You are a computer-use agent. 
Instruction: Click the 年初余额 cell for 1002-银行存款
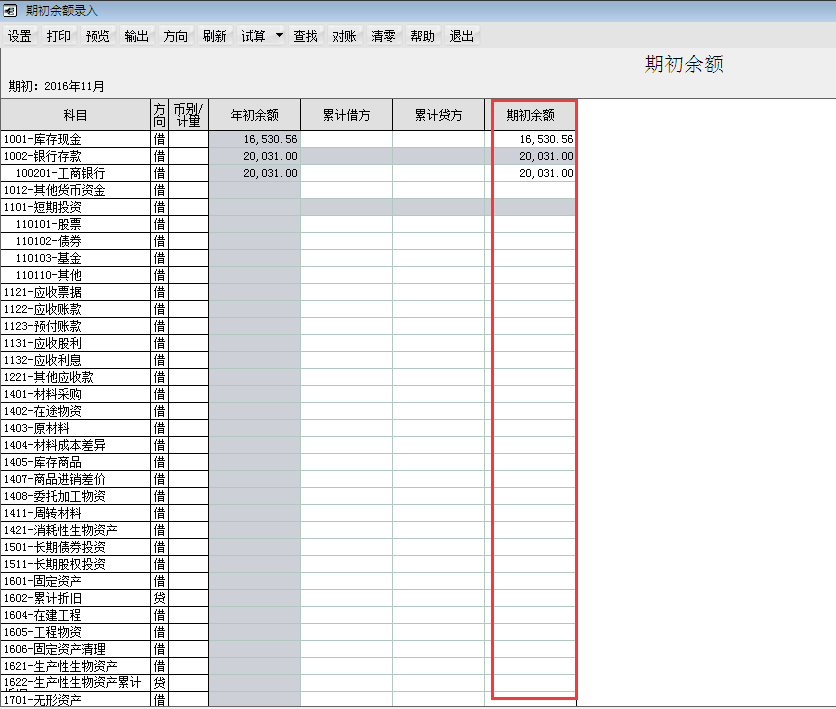click(253, 156)
